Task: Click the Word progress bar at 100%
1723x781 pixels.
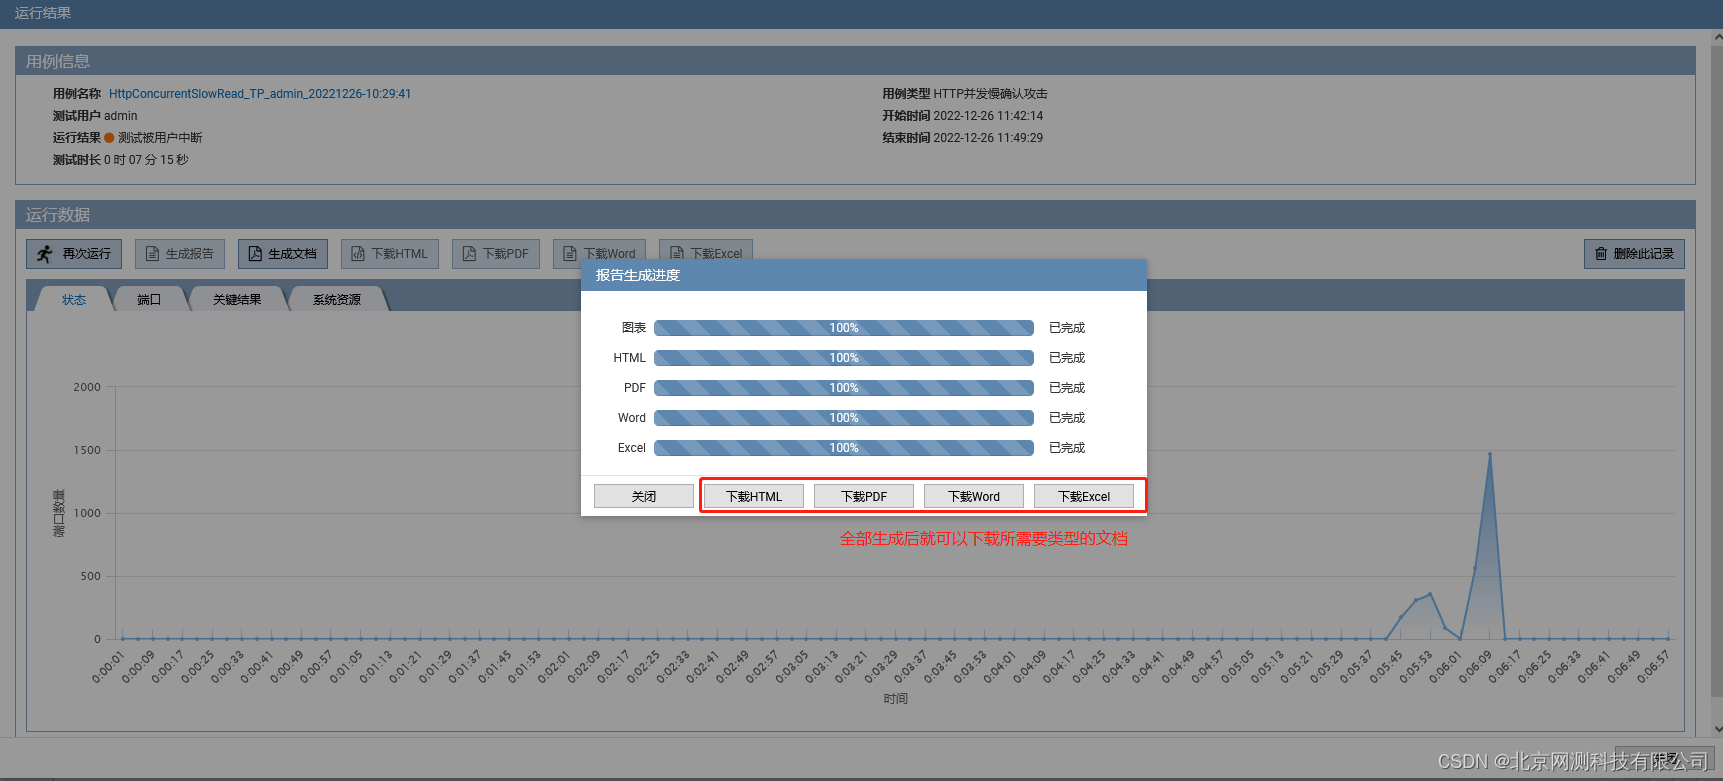Action: point(844,418)
